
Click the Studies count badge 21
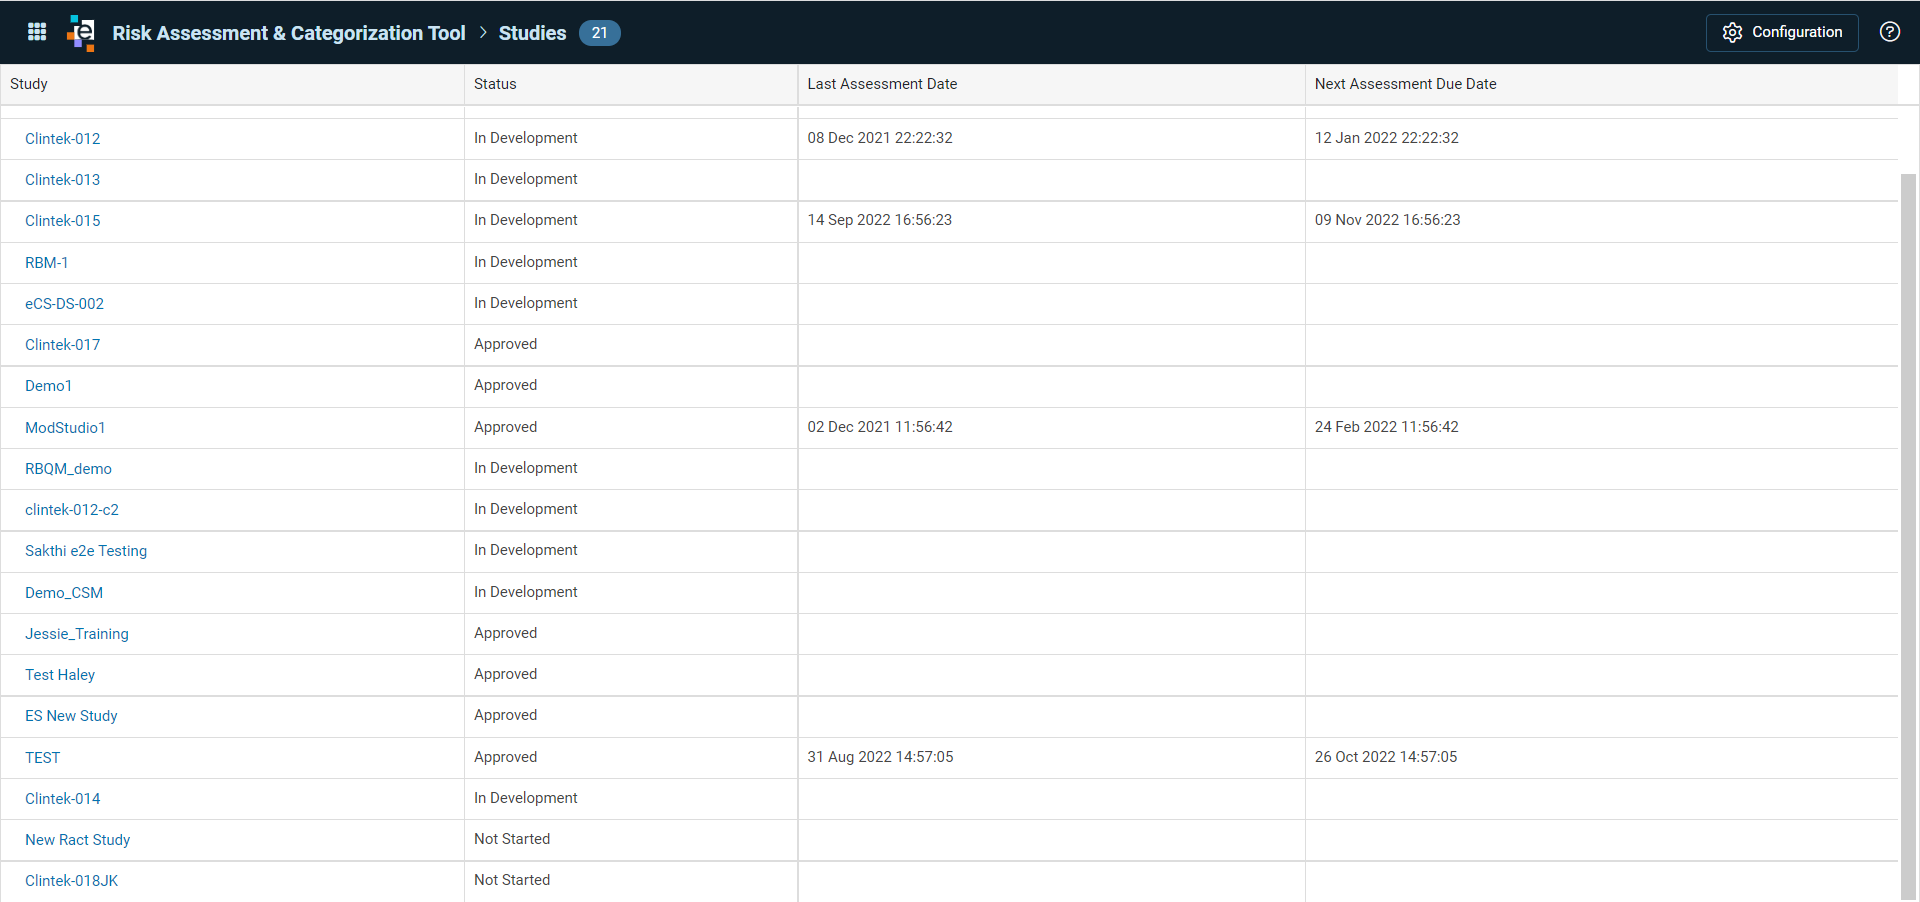pos(599,33)
